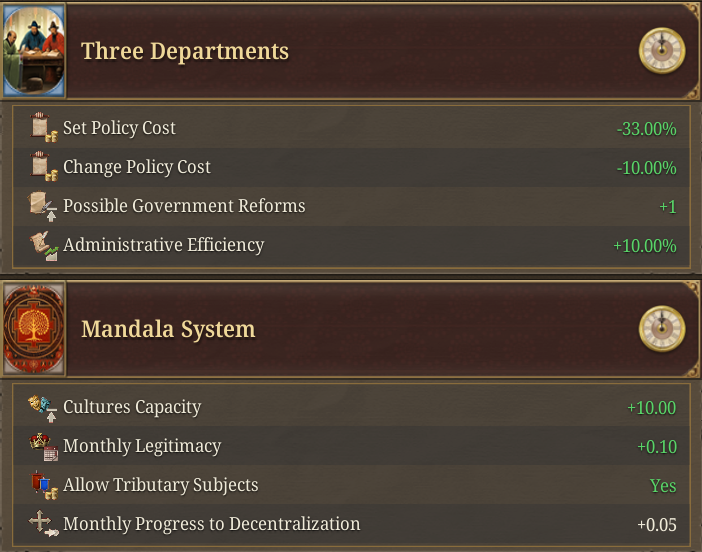Click the clock icon beside Mandala System
The height and width of the screenshot is (552, 702).
point(662,329)
